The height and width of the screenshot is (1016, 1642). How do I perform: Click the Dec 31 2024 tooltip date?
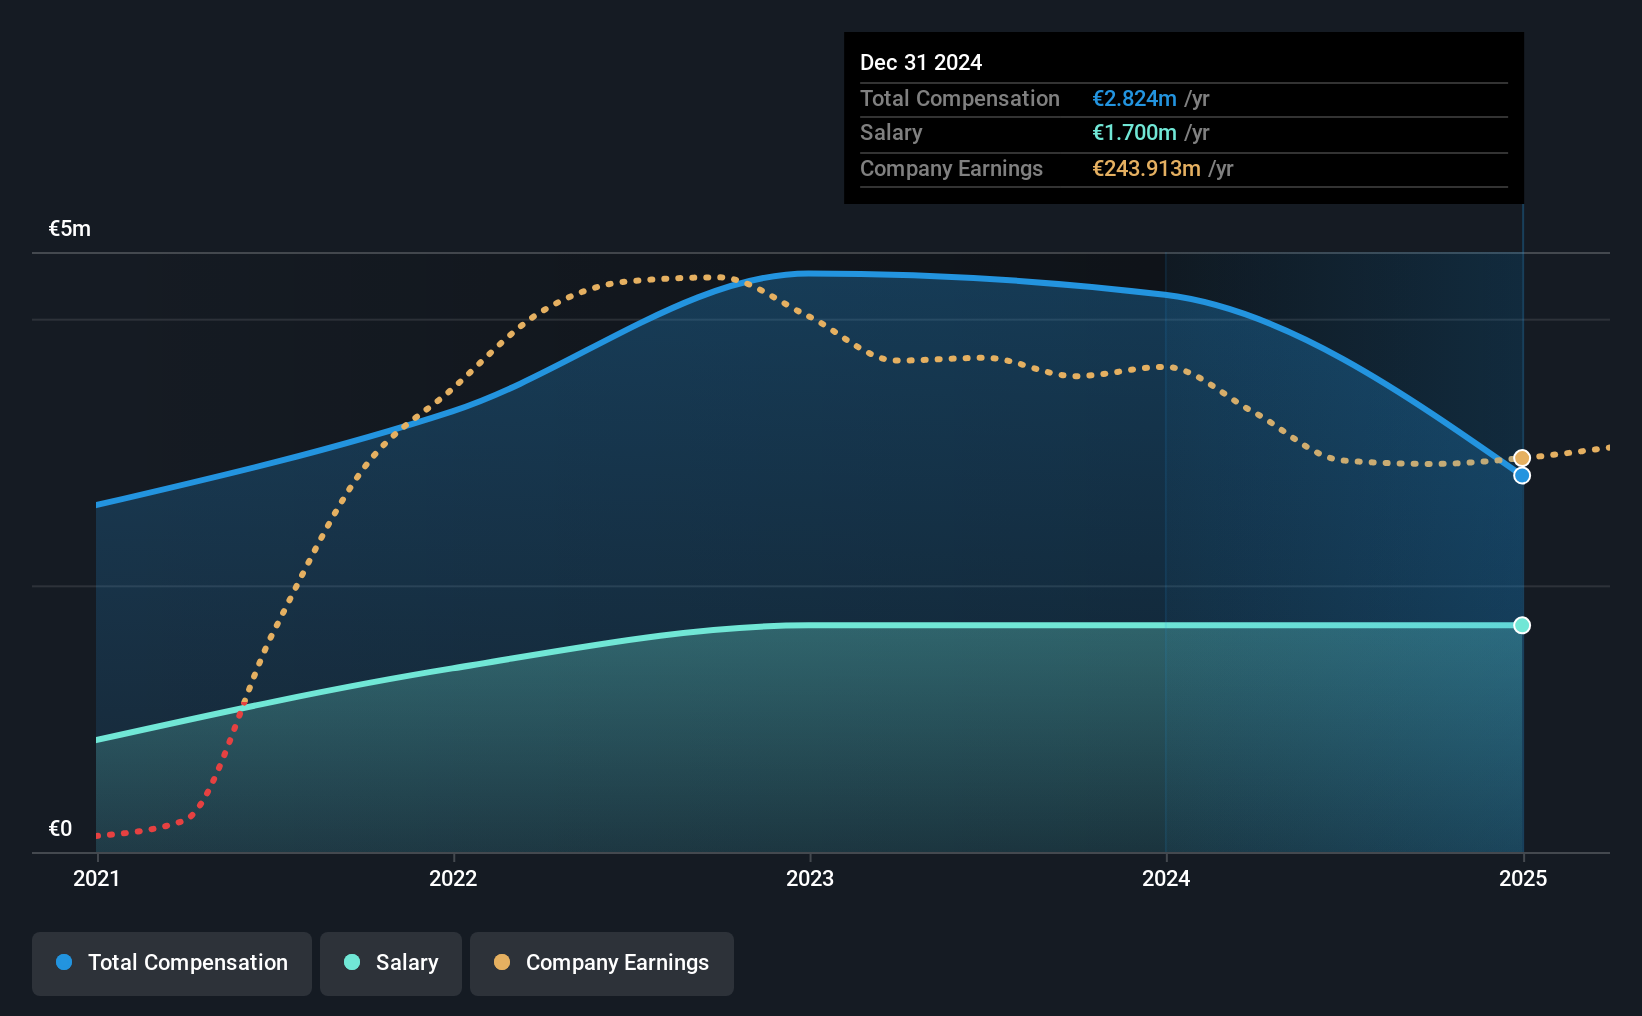click(x=921, y=63)
